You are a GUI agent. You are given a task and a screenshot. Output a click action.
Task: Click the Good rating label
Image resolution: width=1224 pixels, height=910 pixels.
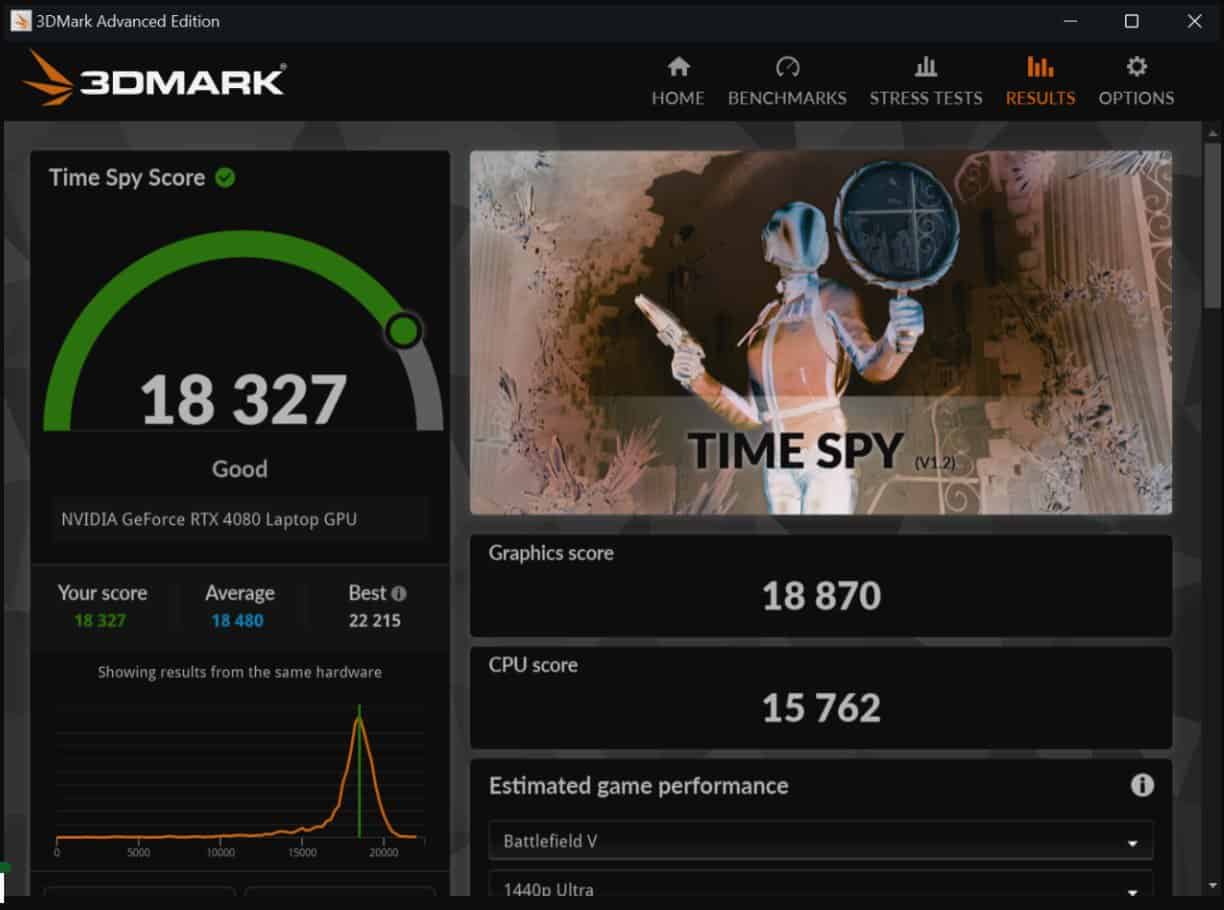point(240,469)
